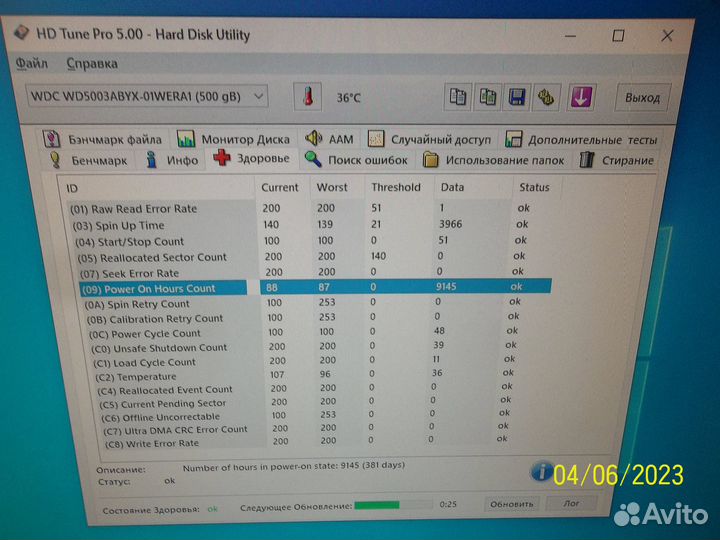Image resolution: width=720 pixels, height=540 pixels.
Task: Select the (07) Seek Error Rate row
Action: 301,272
